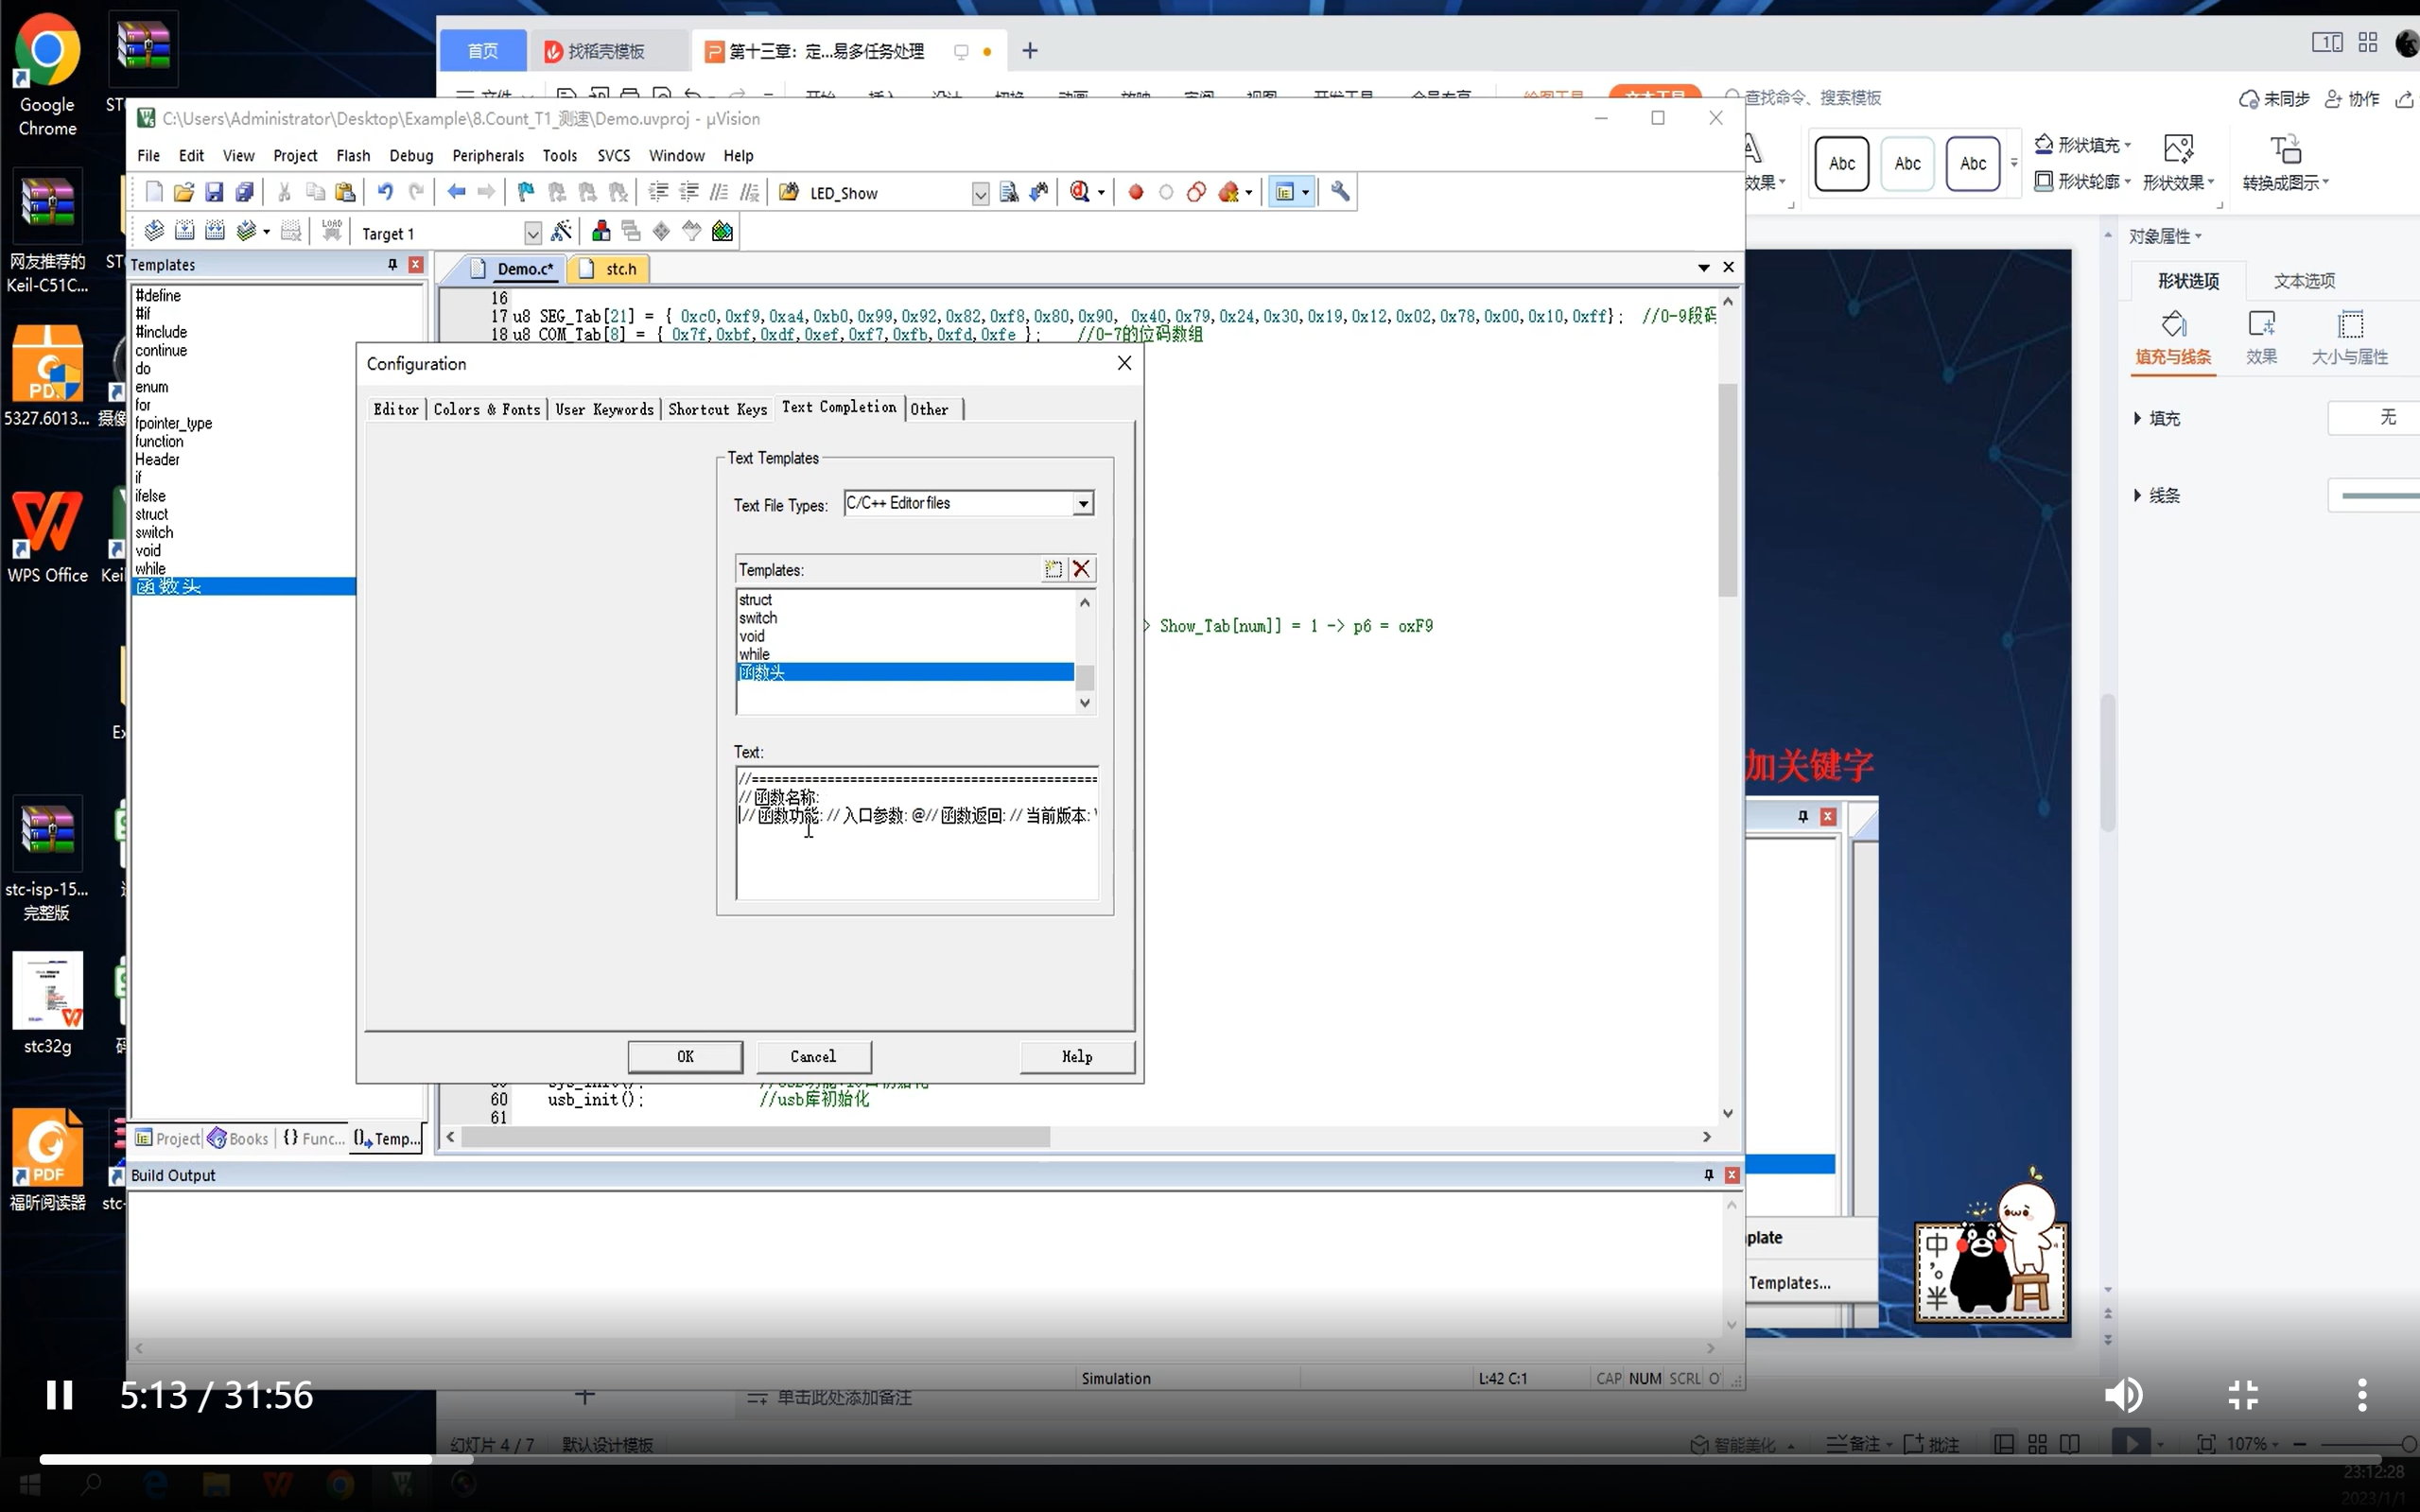The width and height of the screenshot is (2420, 1512).
Task: Switch to the Project panel tab
Action: click(168, 1138)
